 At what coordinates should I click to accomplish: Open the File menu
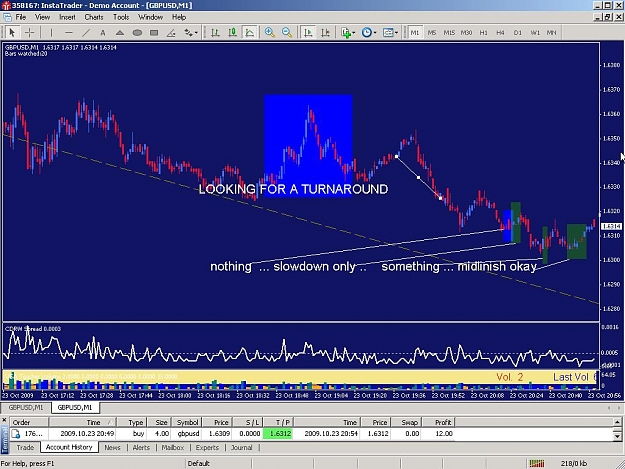(x=21, y=17)
